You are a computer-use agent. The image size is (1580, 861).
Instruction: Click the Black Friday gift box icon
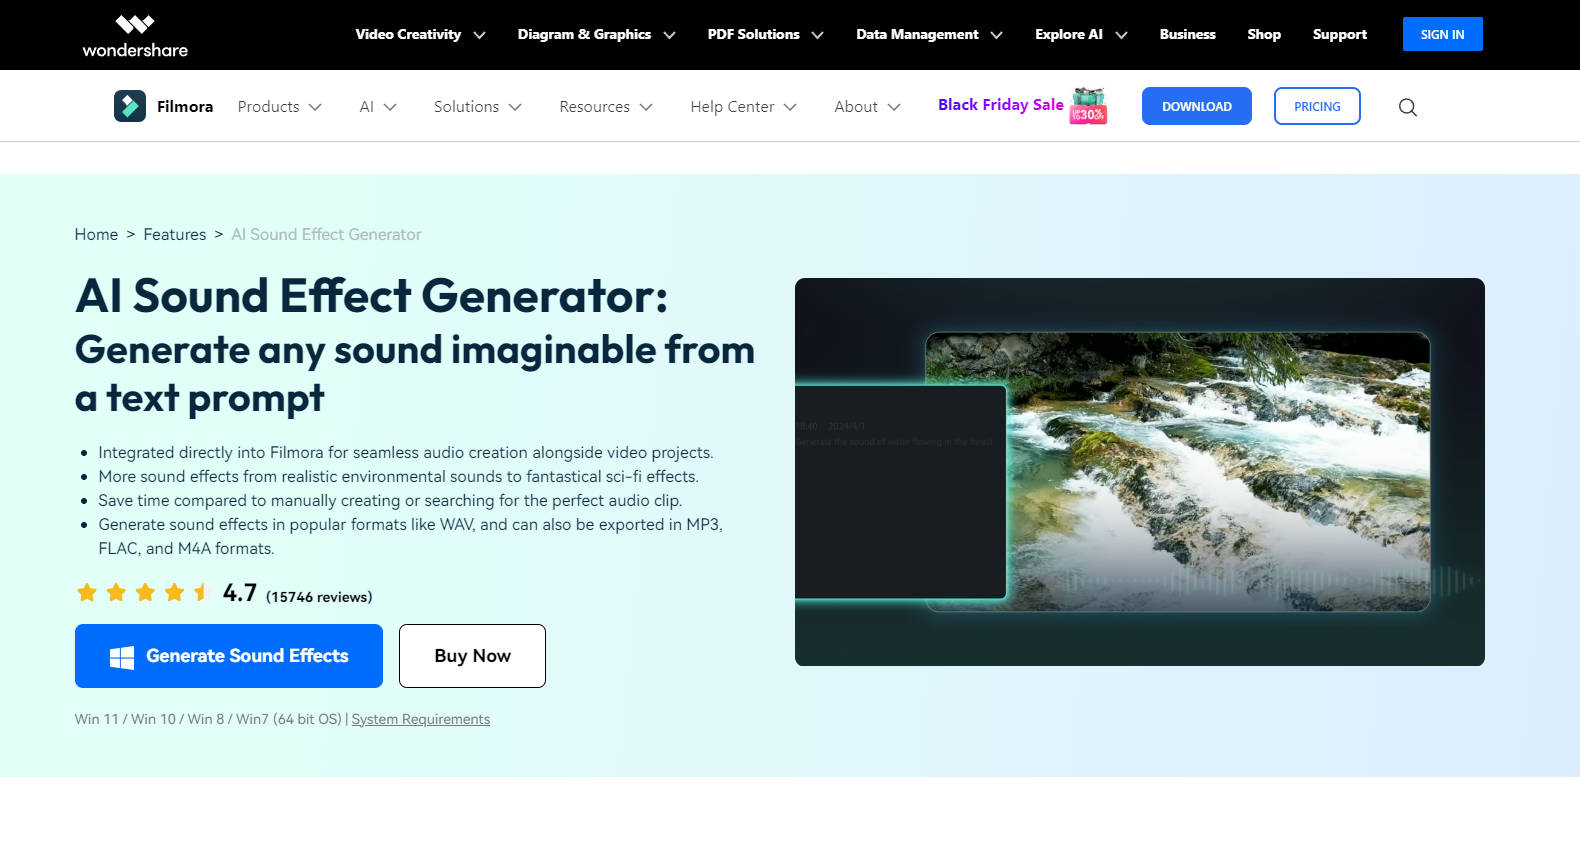coord(1088,105)
